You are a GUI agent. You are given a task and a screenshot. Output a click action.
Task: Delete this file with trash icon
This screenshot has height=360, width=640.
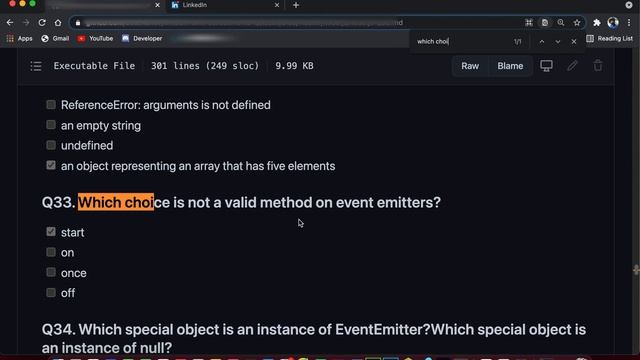pos(598,66)
